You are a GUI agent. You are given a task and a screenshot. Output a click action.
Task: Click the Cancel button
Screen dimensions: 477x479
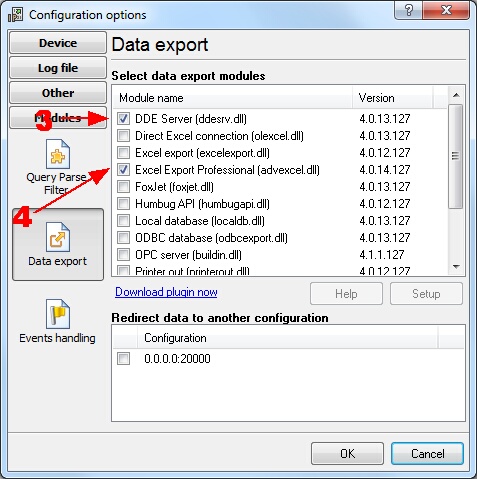coord(427,454)
